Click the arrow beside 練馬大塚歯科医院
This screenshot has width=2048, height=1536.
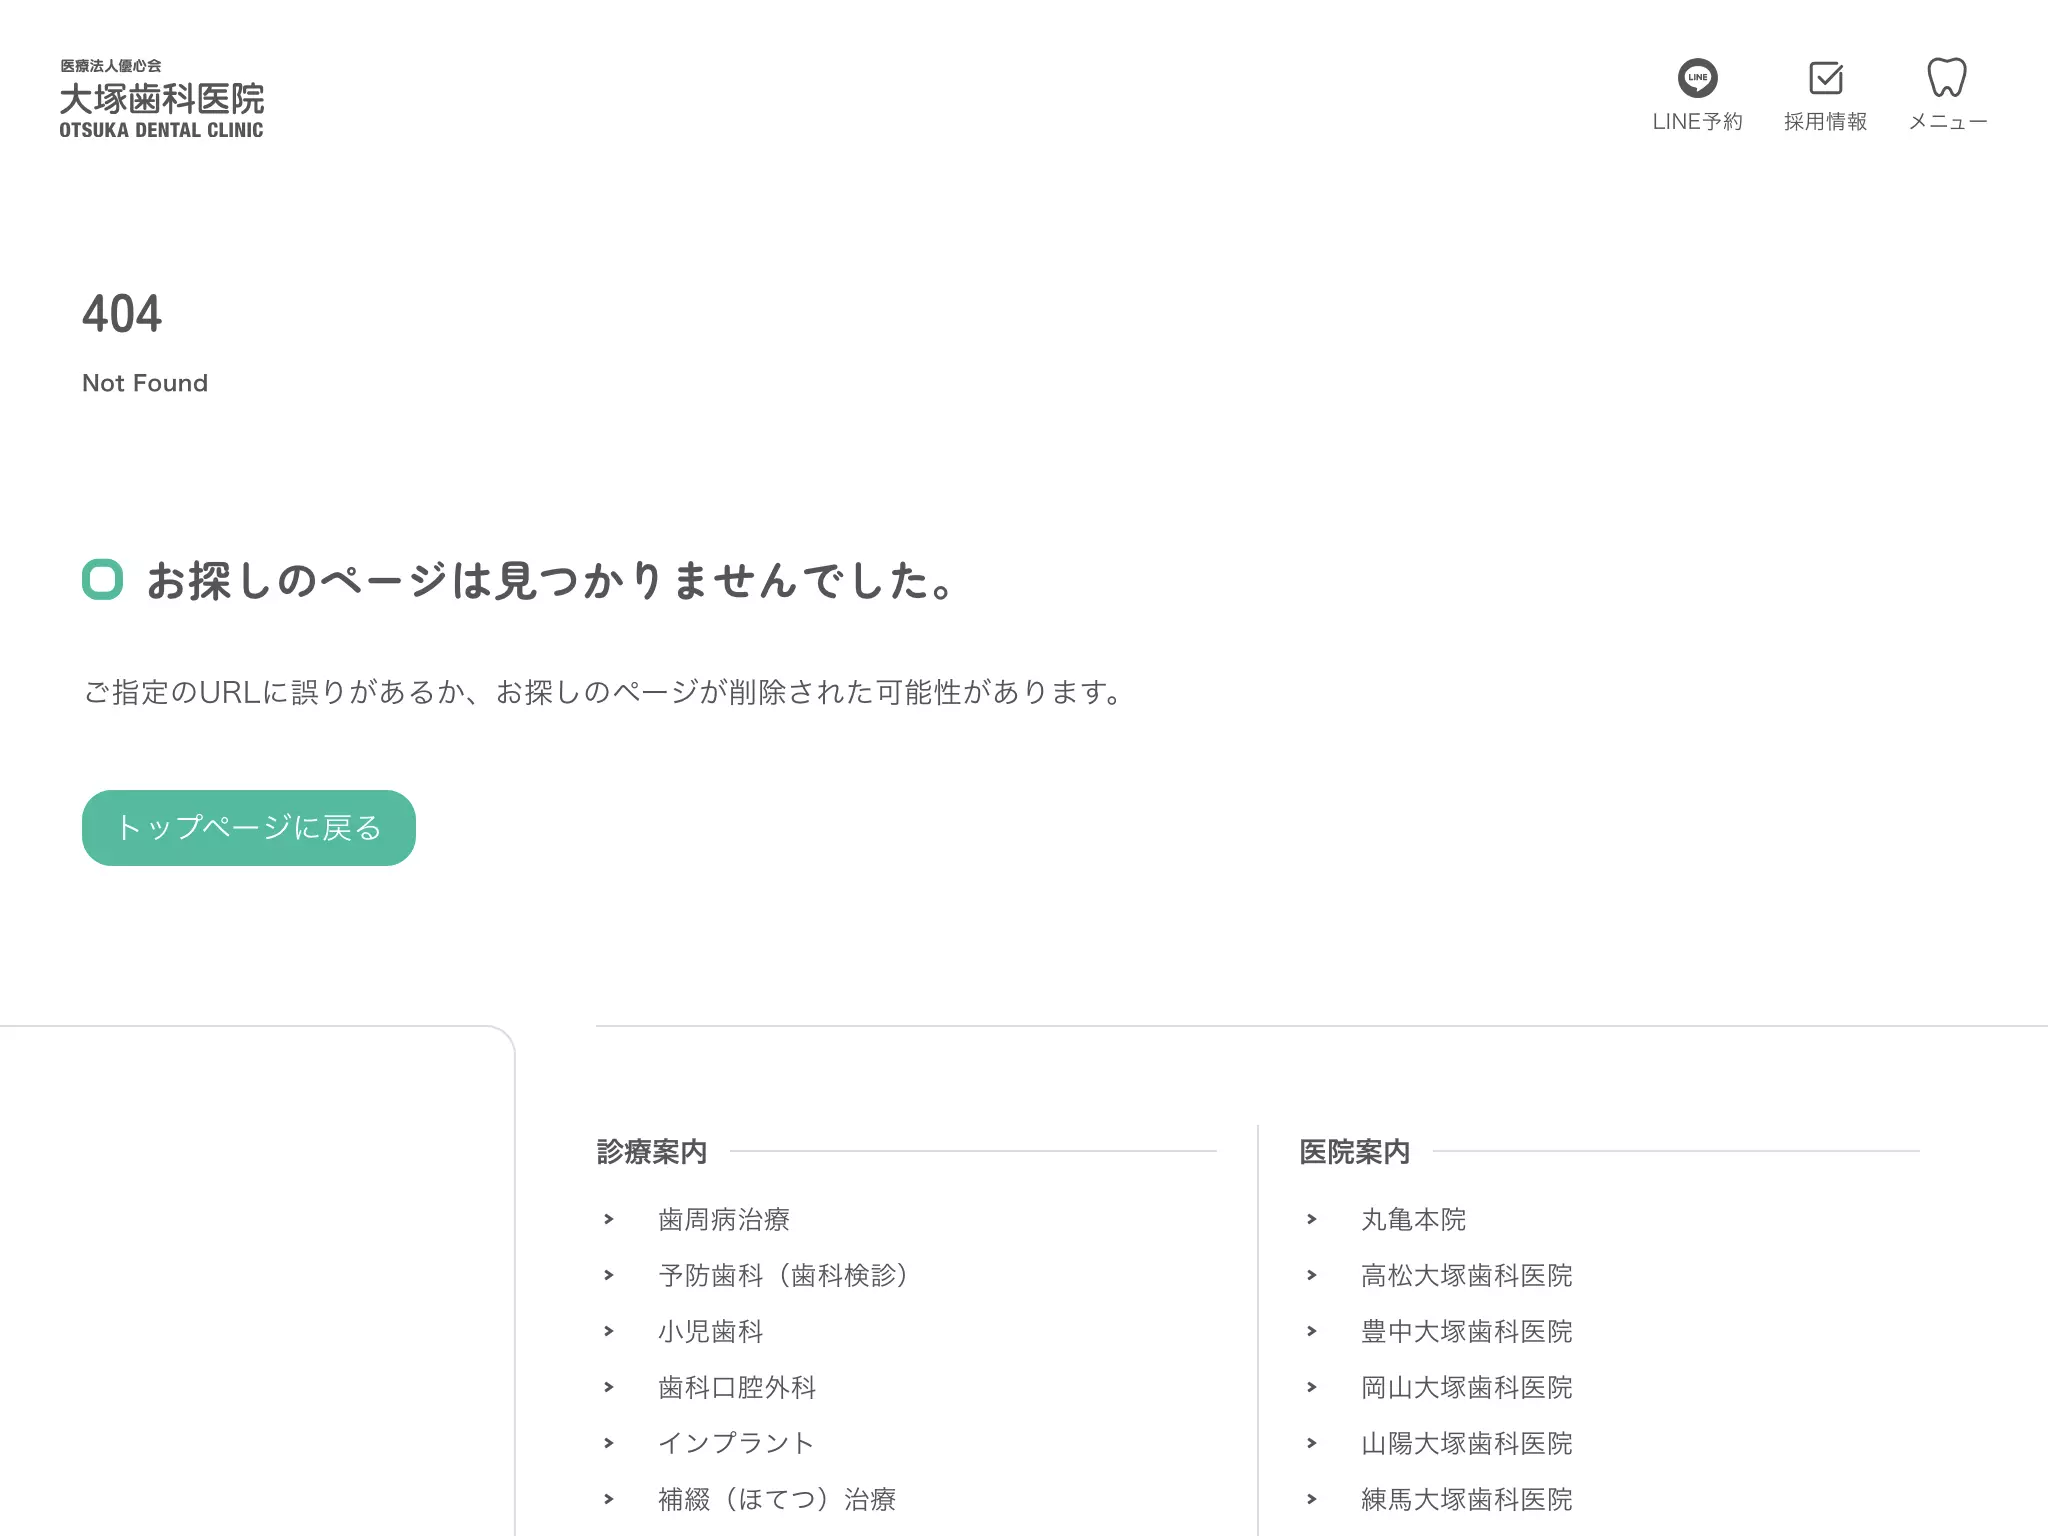pyautogui.click(x=1312, y=1499)
